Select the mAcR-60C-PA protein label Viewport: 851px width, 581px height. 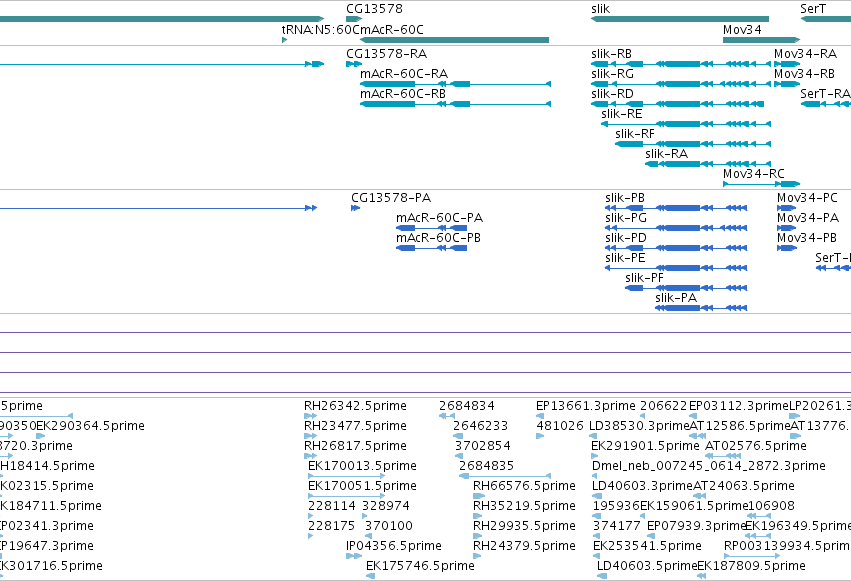[x=439, y=218]
